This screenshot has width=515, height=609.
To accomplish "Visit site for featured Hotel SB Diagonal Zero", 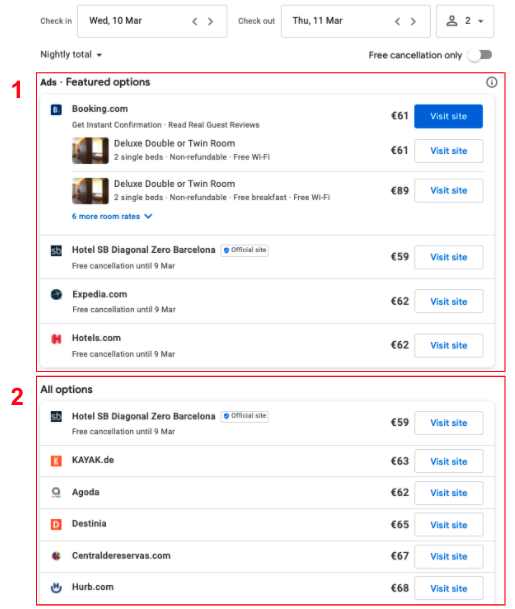I will pyautogui.click(x=449, y=257).
